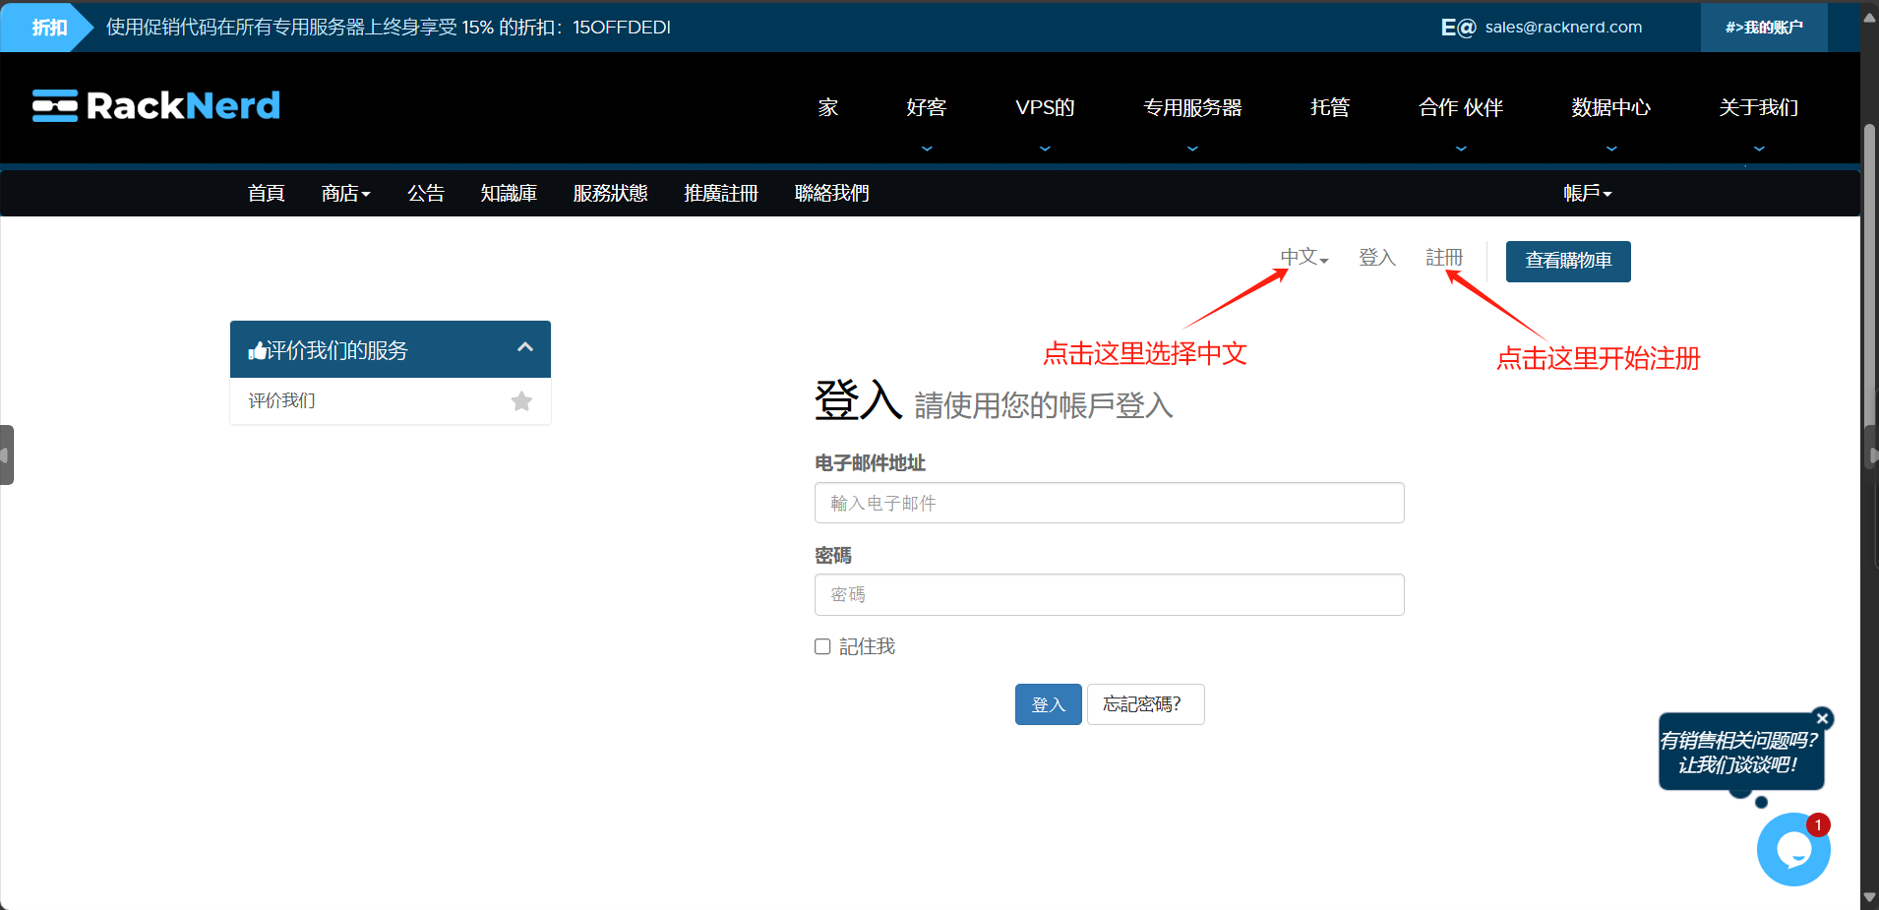
Task: Click the star icon beside 评价我们
Action: (521, 401)
